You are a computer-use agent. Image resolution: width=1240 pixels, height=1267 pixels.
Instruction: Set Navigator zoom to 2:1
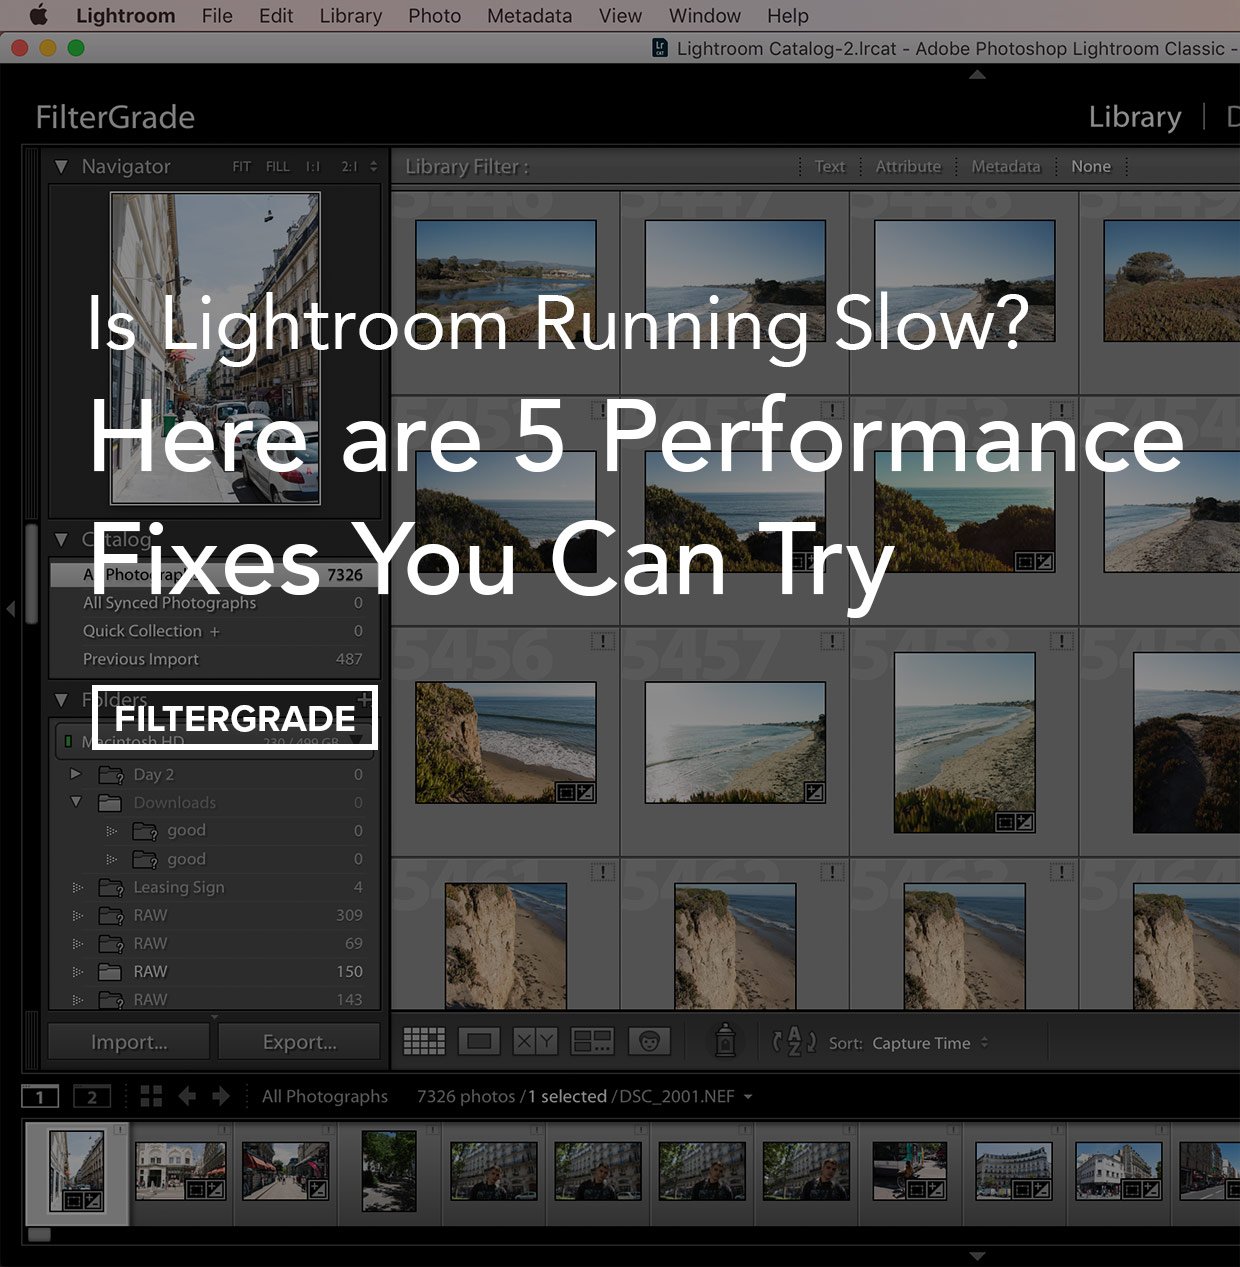(349, 167)
